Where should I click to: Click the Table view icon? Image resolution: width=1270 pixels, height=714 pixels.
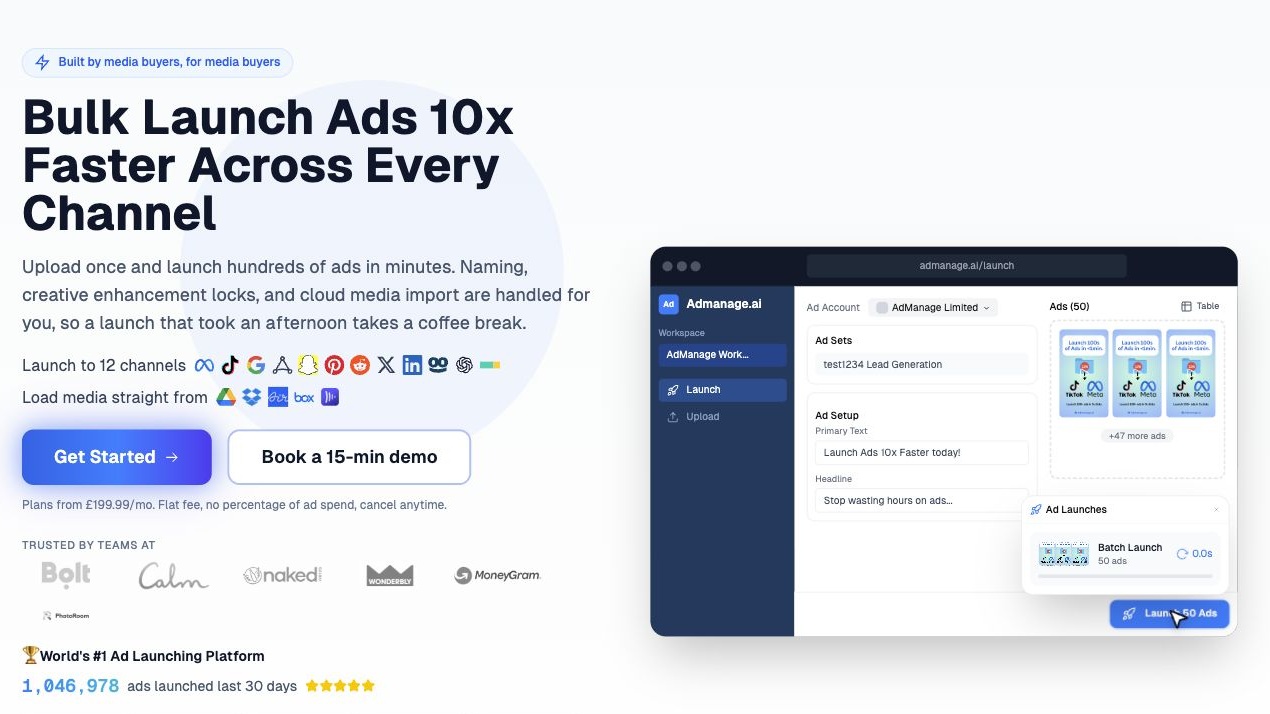[1186, 306]
